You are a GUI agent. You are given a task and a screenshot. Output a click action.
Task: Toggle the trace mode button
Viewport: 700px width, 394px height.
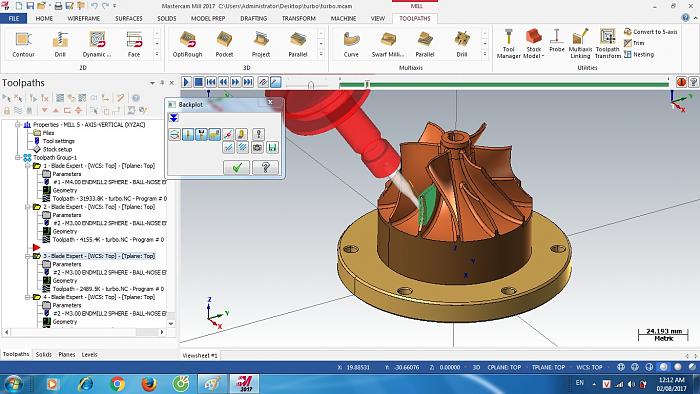coord(263,82)
